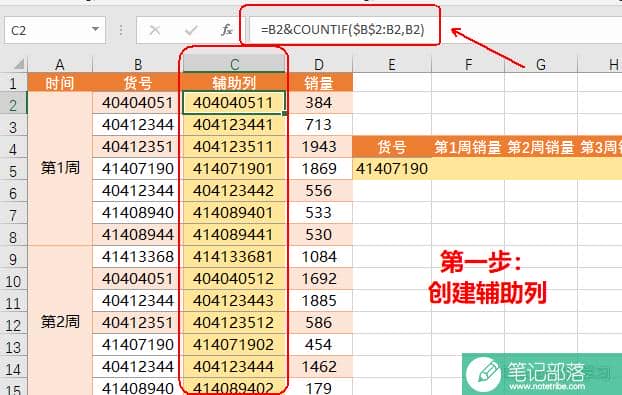Image resolution: width=622 pixels, height=395 pixels.
Task: Click sales cell 1462
Action: tap(319, 366)
